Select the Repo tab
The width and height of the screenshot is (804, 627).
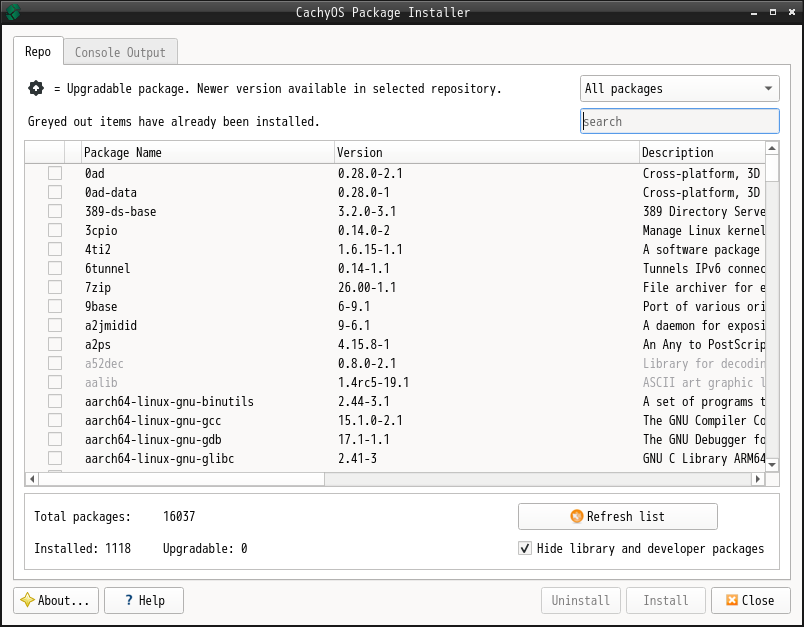pyautogui.click(x=38, y=52)
